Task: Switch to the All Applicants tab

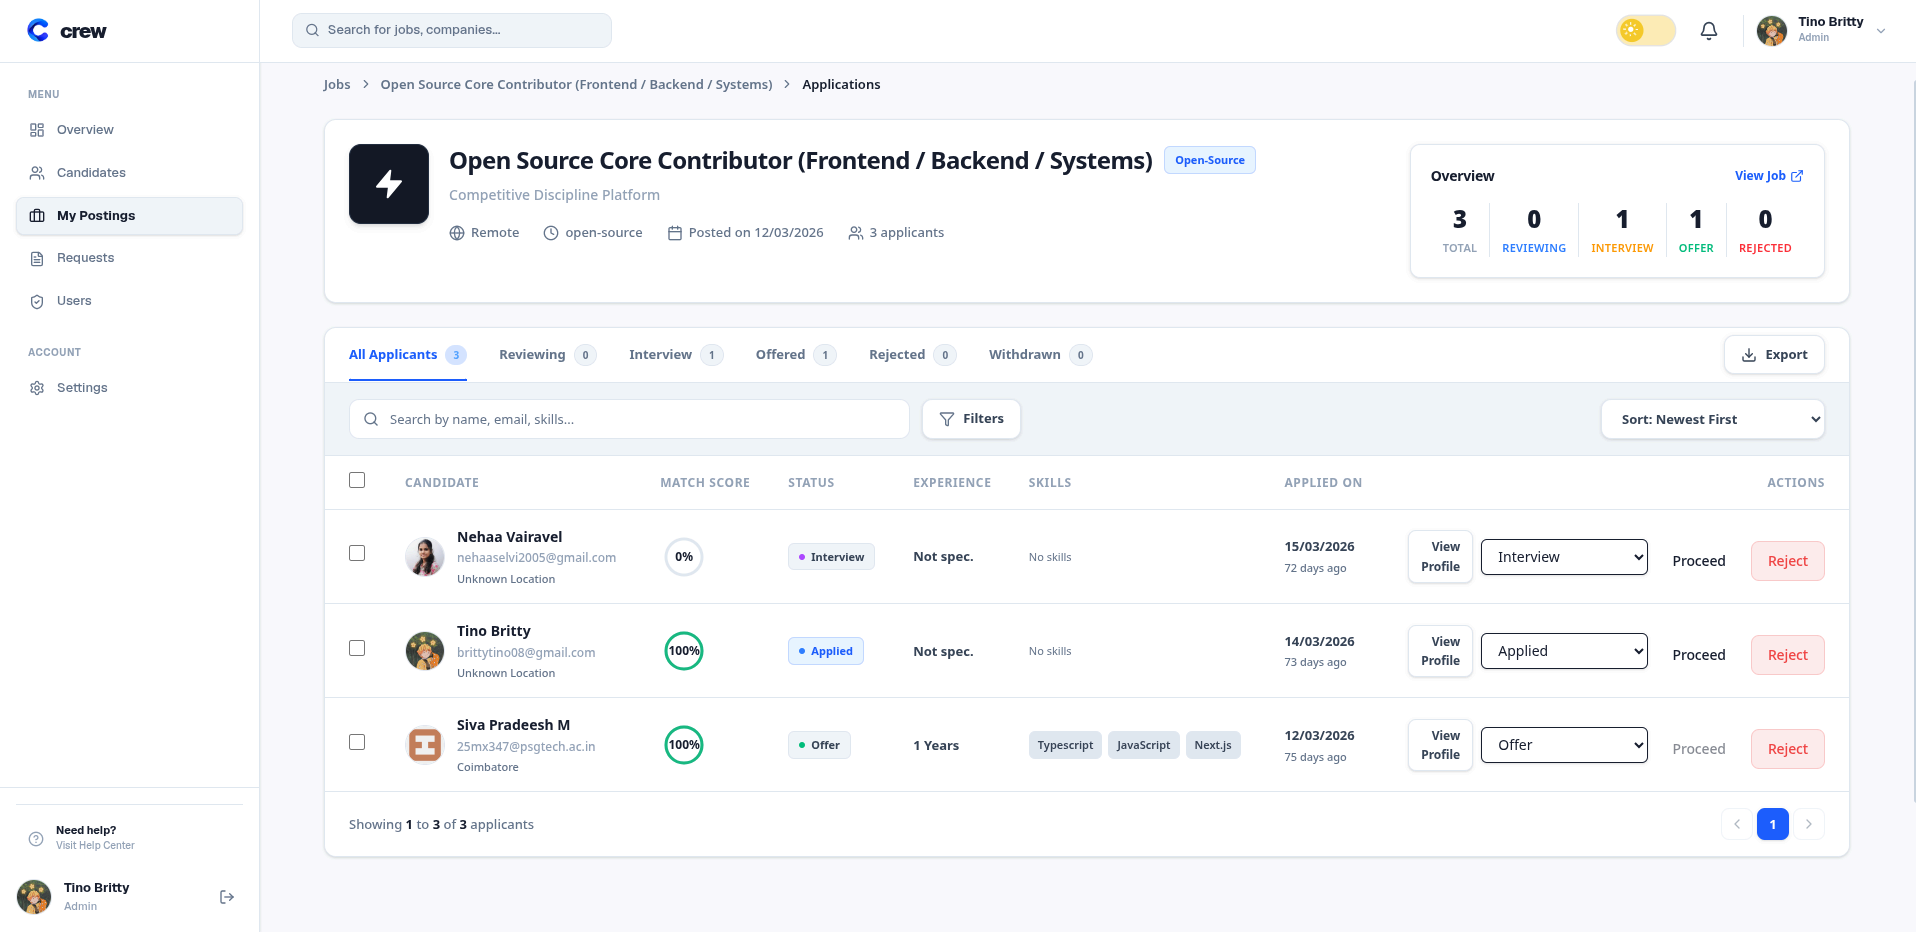Action: (408, 355)
